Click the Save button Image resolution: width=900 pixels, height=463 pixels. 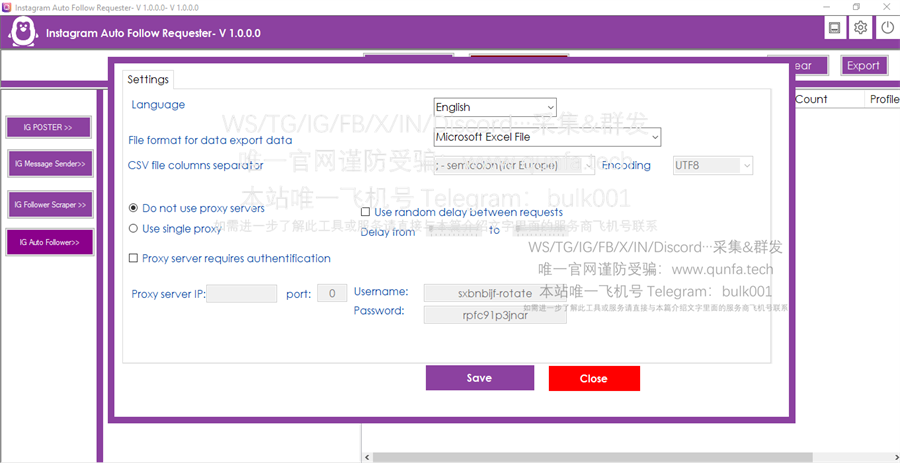(480, 378)
